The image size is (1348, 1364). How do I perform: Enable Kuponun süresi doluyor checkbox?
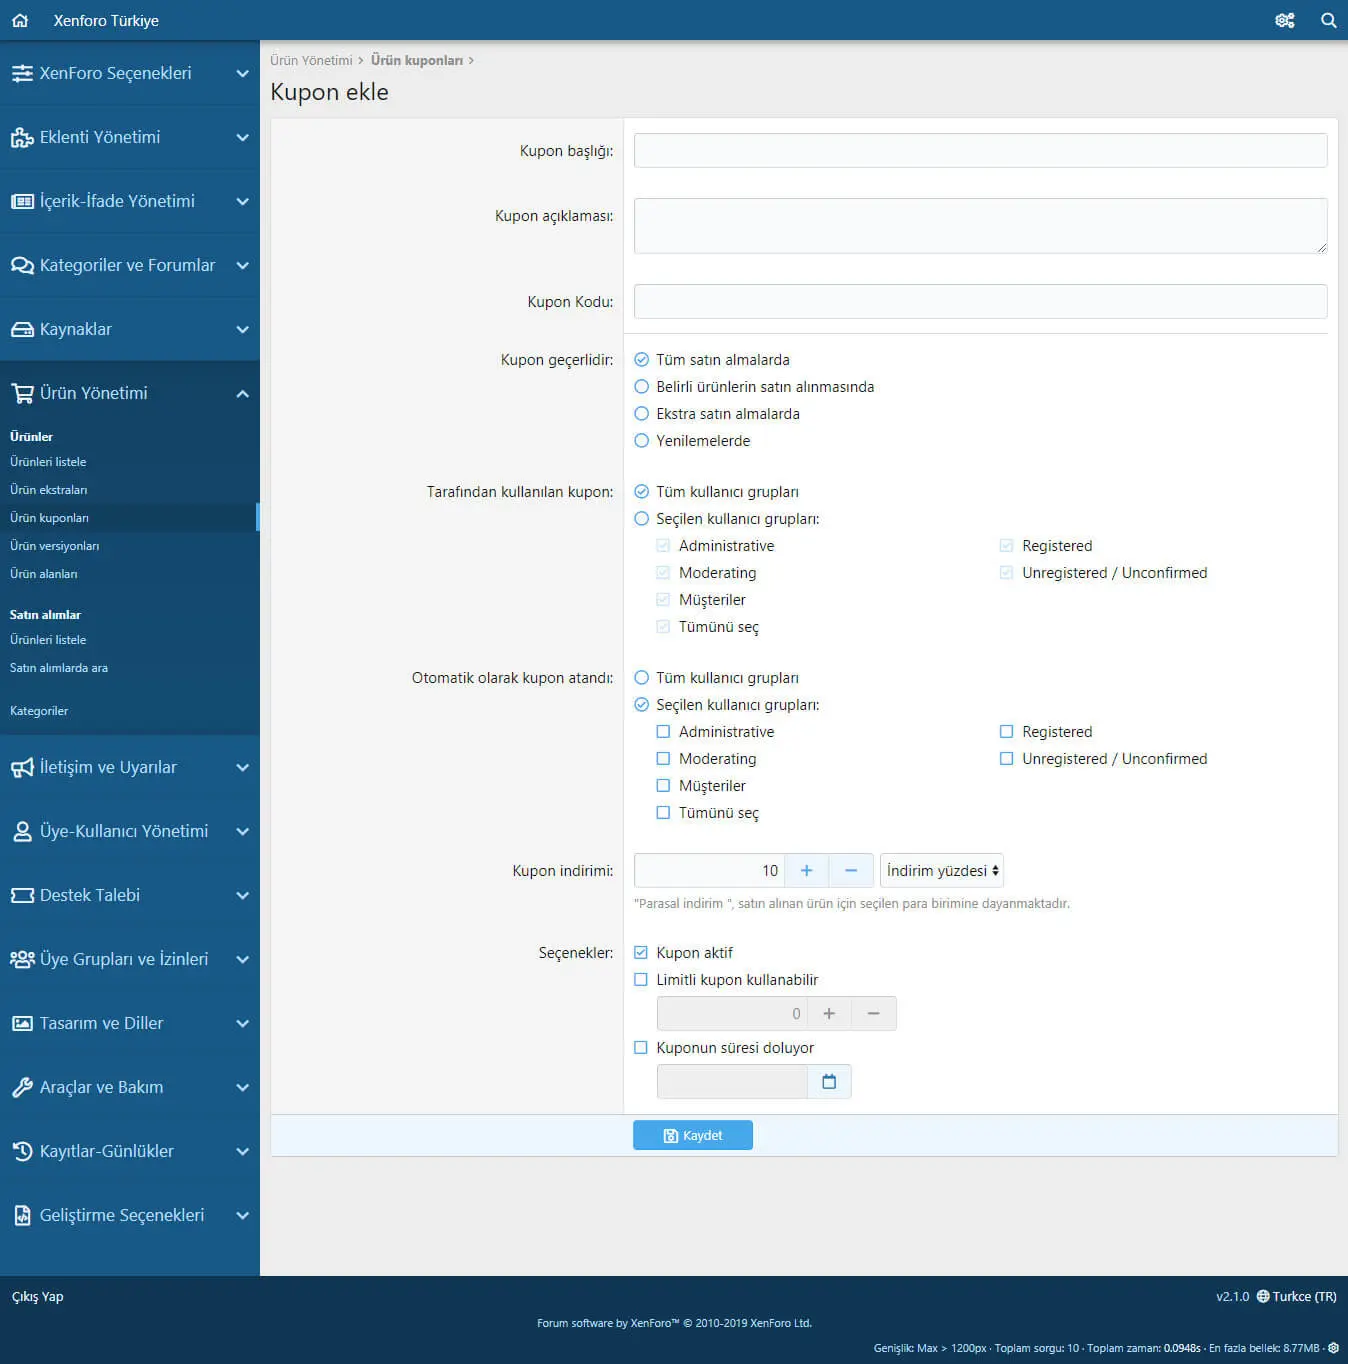point(641,1048)
